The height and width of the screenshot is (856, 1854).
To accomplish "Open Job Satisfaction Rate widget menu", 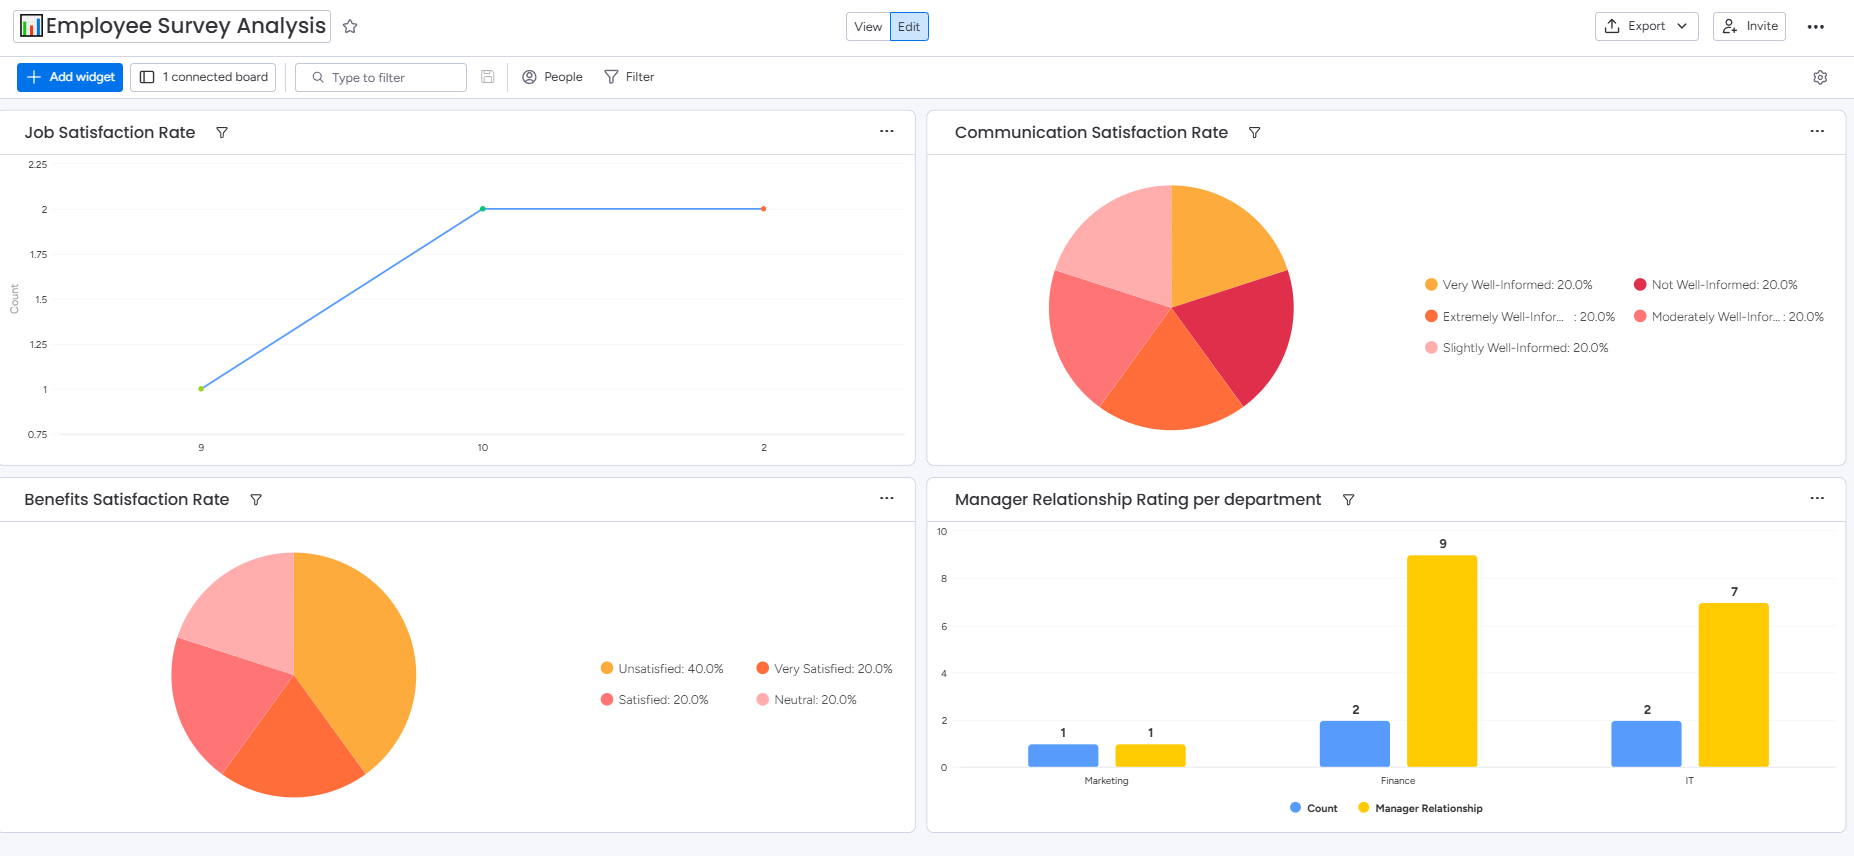I will [x=887, y=131].
